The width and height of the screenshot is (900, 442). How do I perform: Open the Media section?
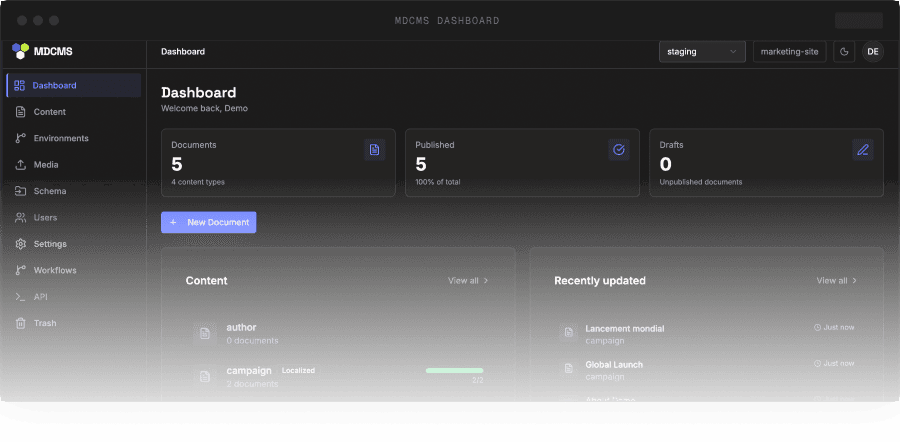[x=73, y=165]
